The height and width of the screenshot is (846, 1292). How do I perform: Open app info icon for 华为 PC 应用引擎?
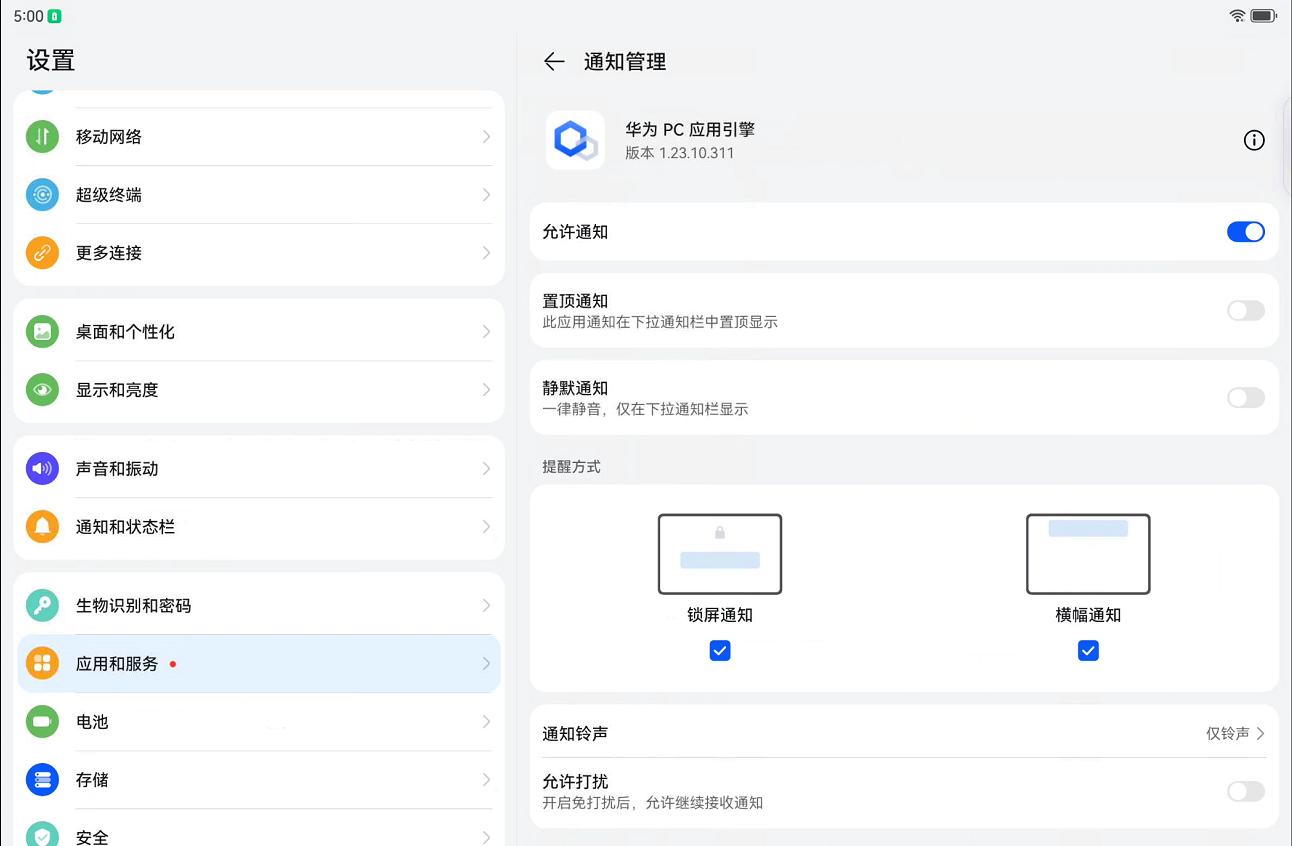[x=1254, y=140]
